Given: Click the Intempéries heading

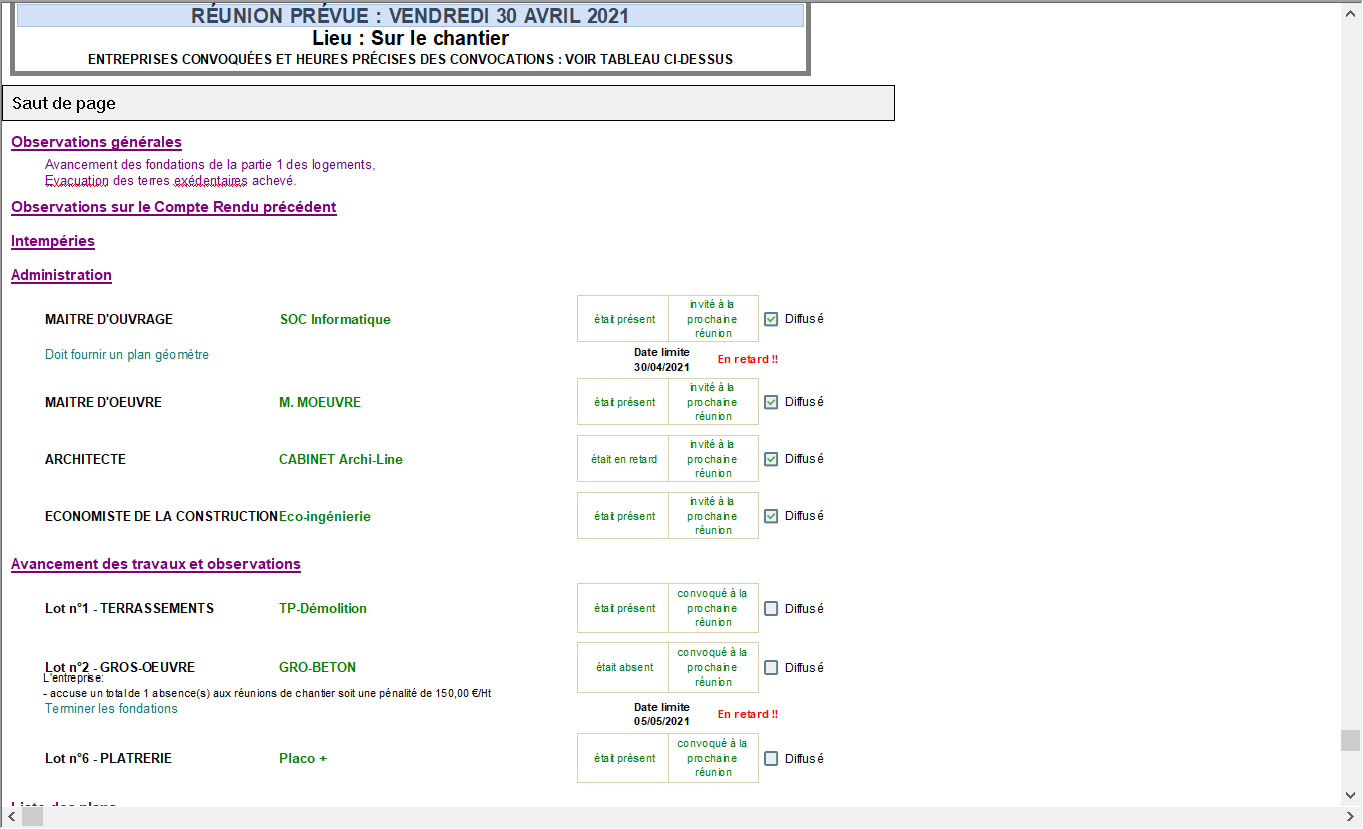Looking at the screenshot, I should tap(53, 241).
